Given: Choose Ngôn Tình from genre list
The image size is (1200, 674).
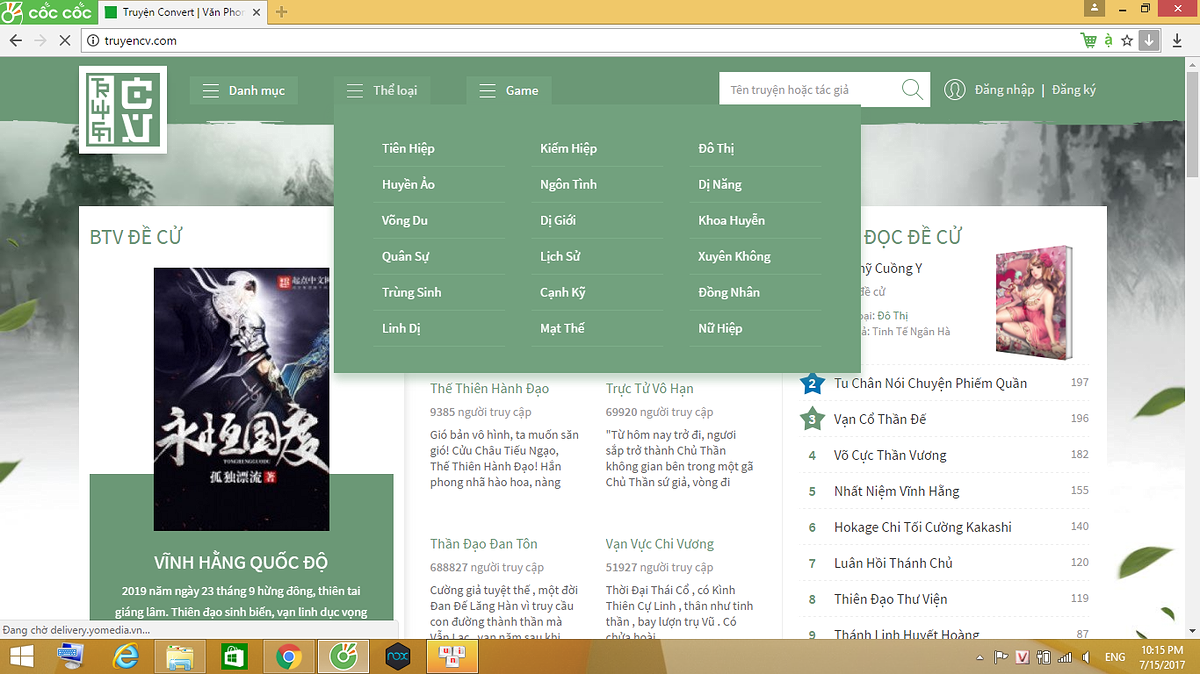Looking at the screenshot, I should [568, 184].
